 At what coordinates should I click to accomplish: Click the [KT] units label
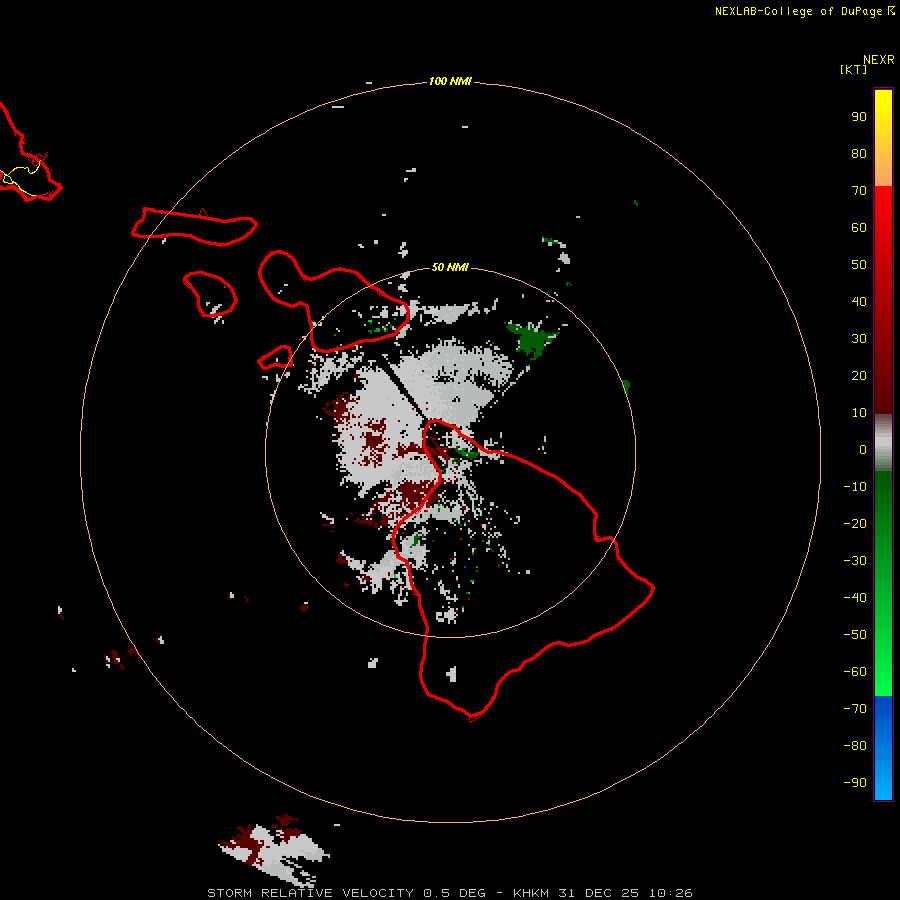pos(853,69)
